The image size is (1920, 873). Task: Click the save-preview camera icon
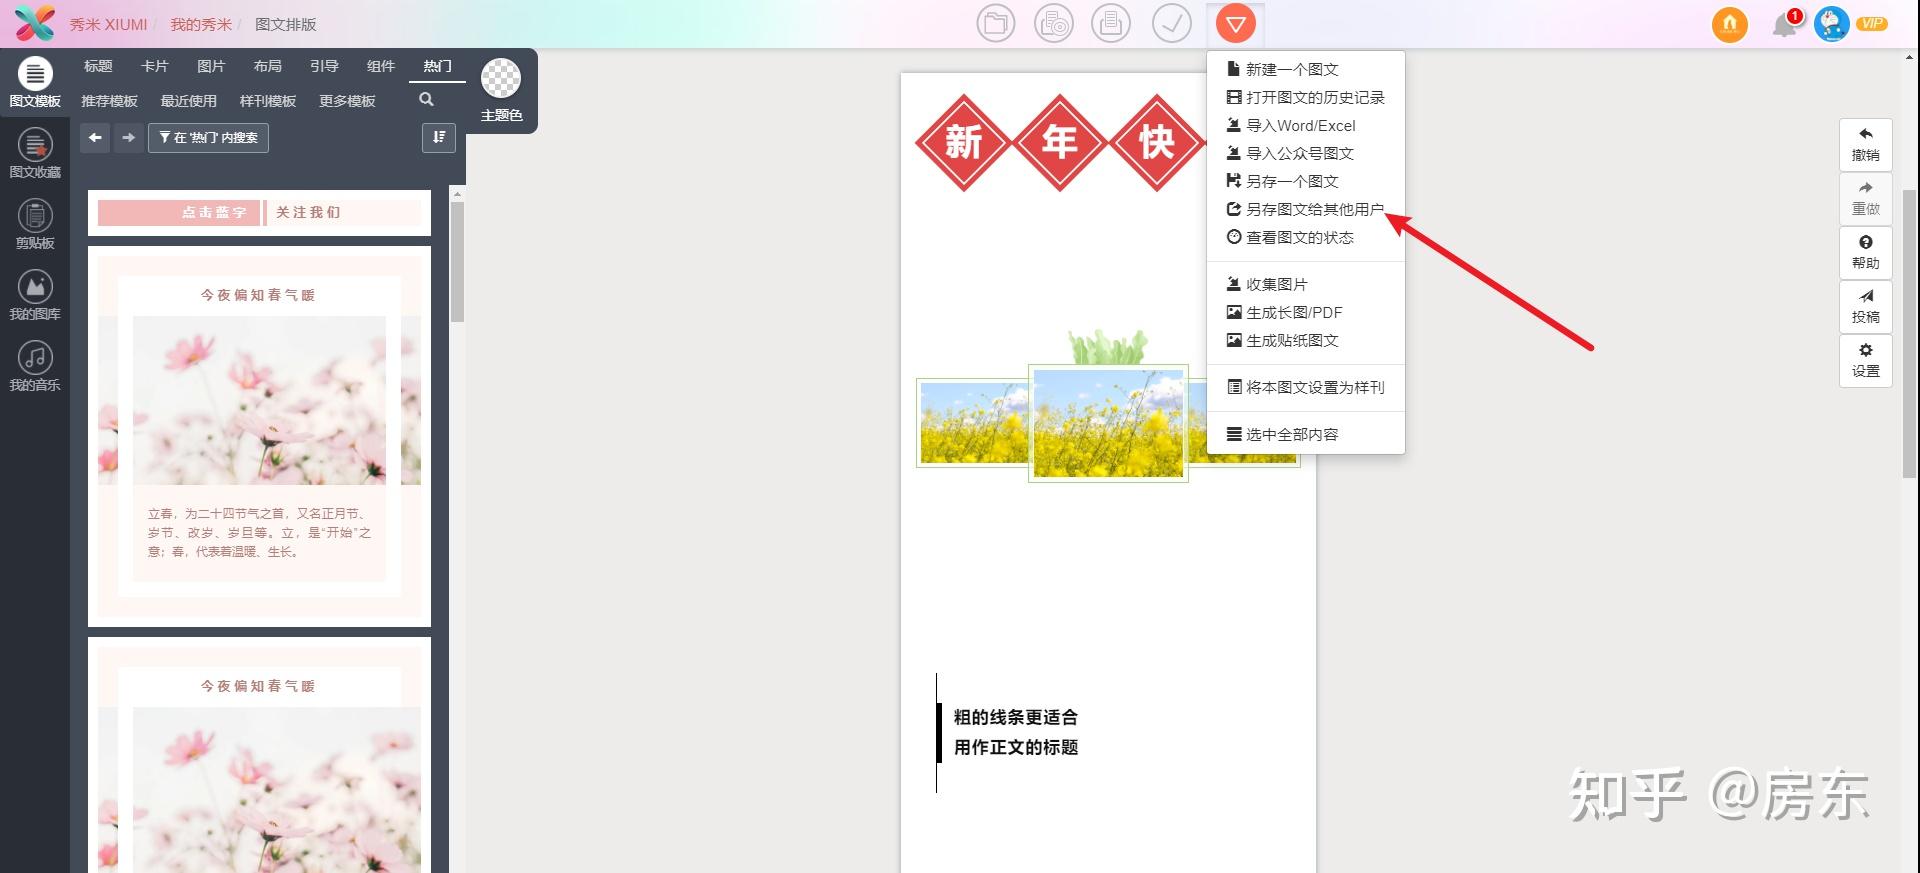1054,24
